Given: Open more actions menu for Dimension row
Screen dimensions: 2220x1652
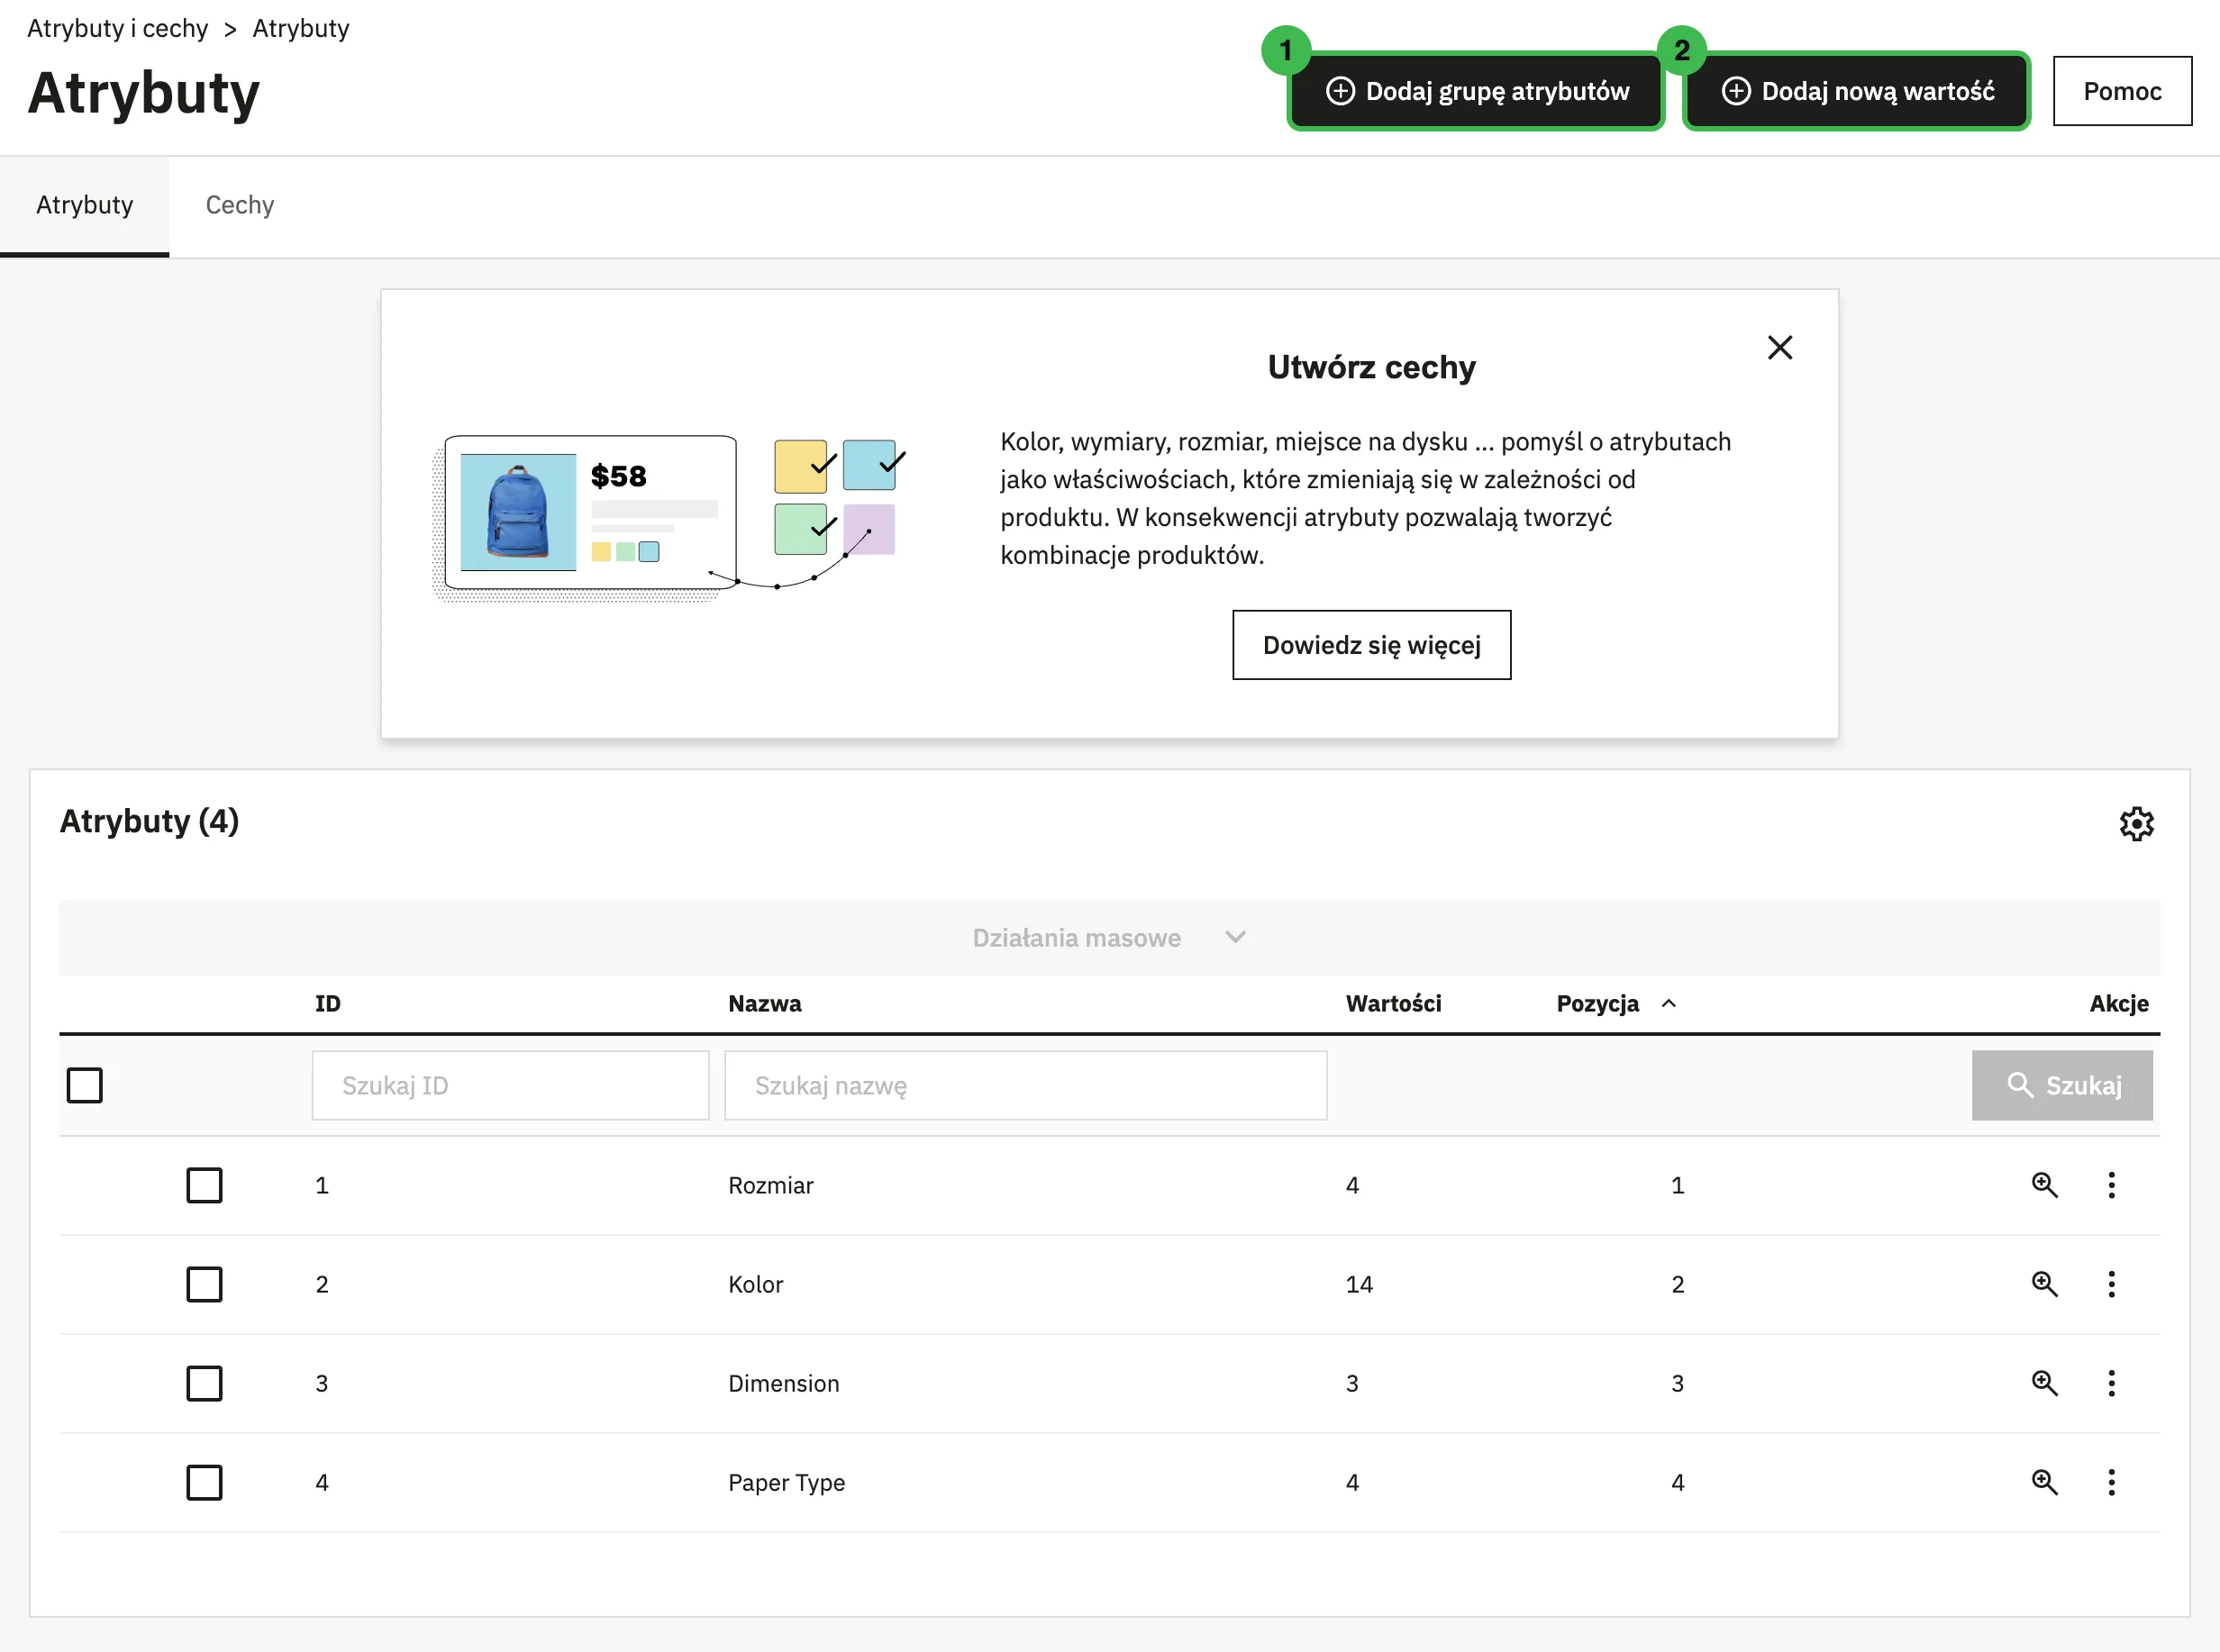Looking at the screenshot, I should point(2111,1383).
